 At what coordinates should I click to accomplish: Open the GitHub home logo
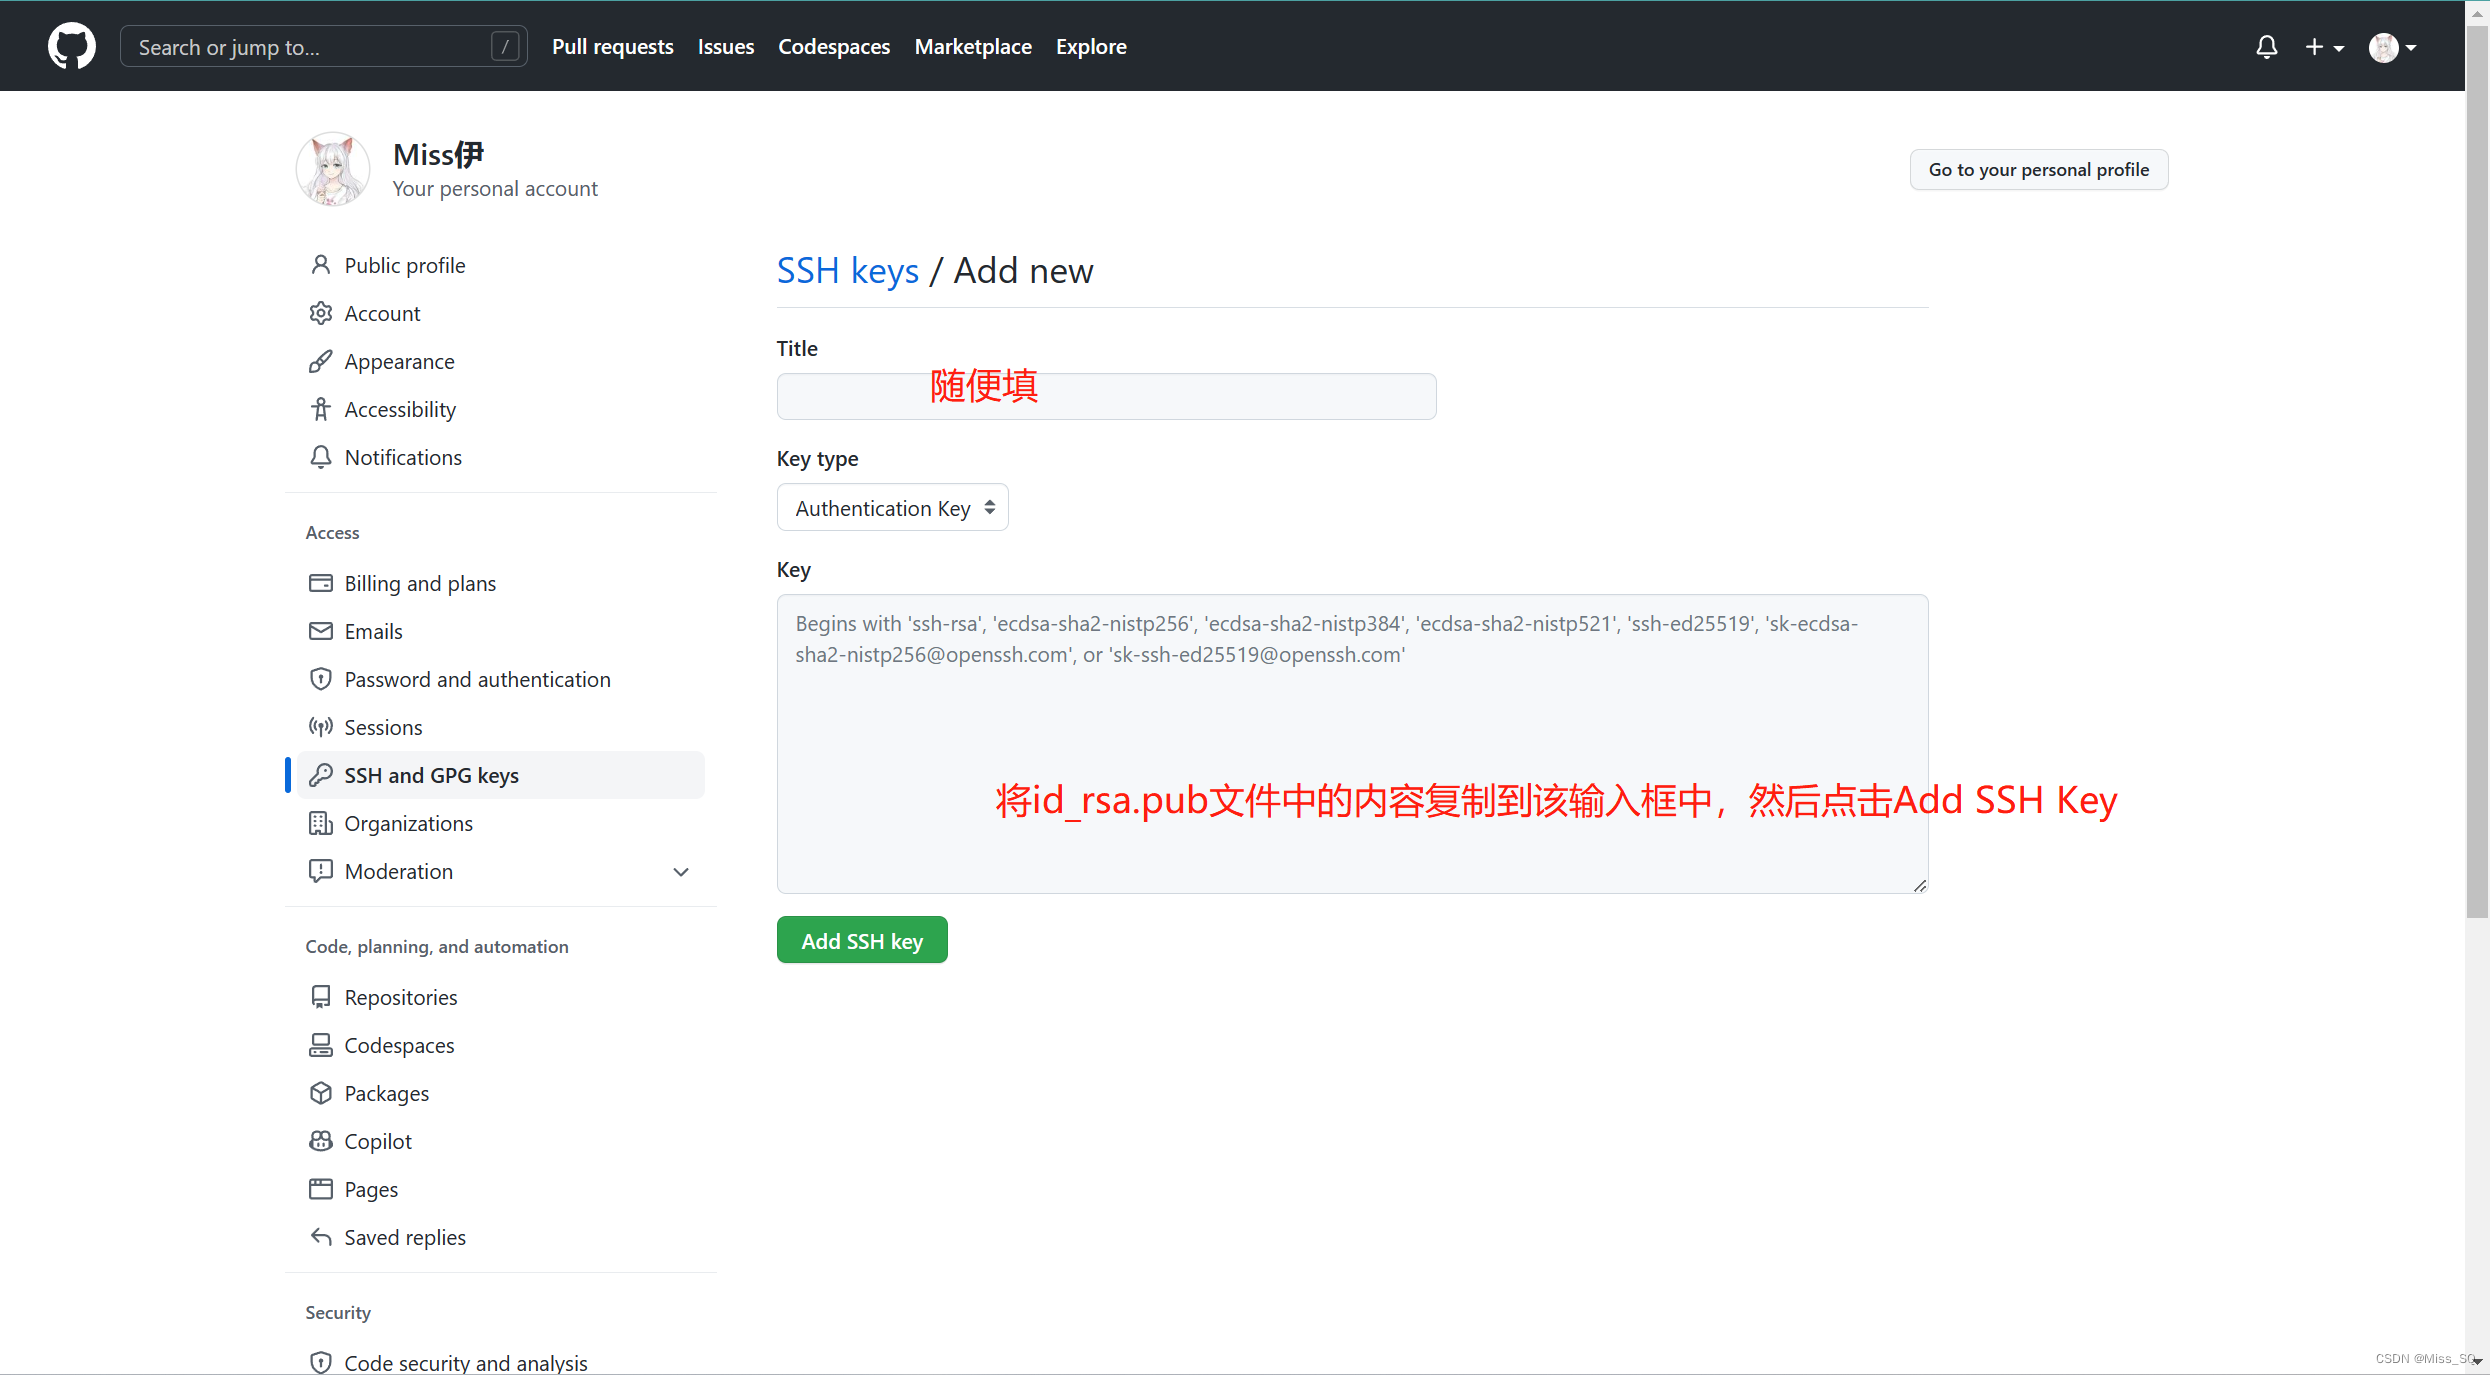coord(71,45)
